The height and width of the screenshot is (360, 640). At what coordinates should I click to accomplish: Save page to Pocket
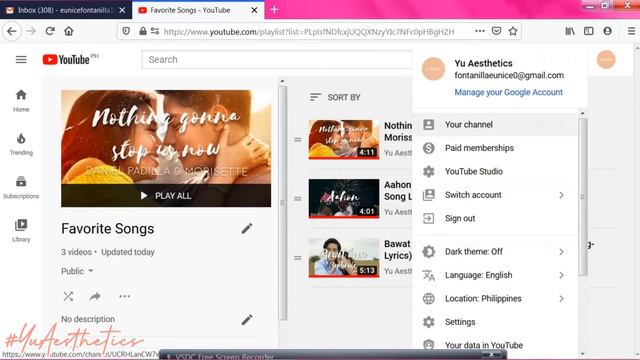(496, 31)
